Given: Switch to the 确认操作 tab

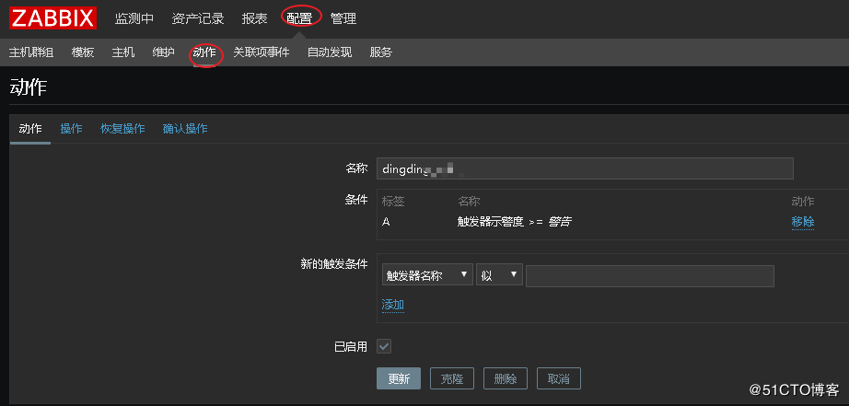Looking at the screenshot, I should 185,129.
